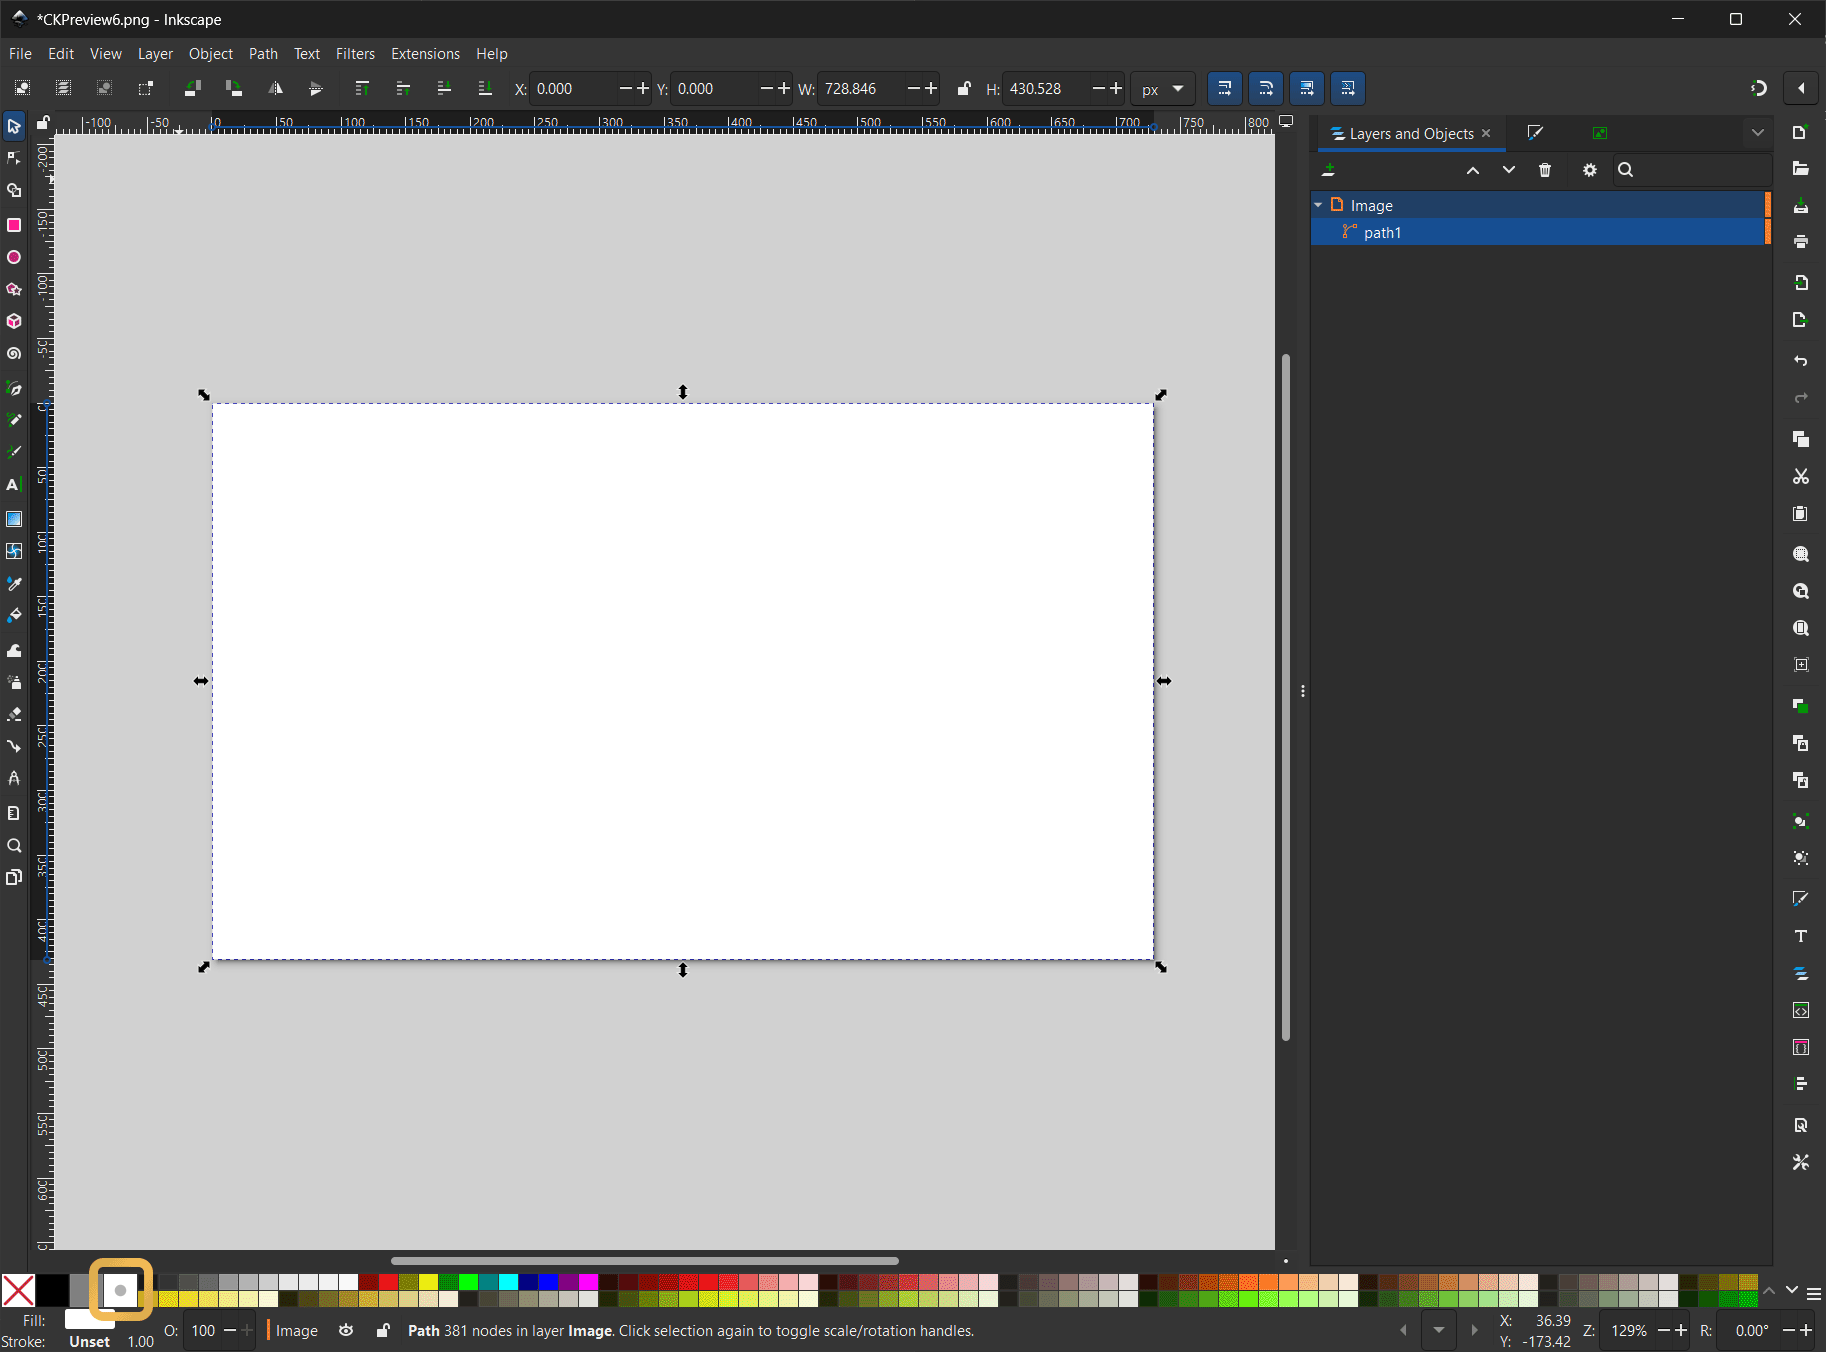Open the page selector dropdown arrow
1826x1352 pixels.
click(1439, 1330)
